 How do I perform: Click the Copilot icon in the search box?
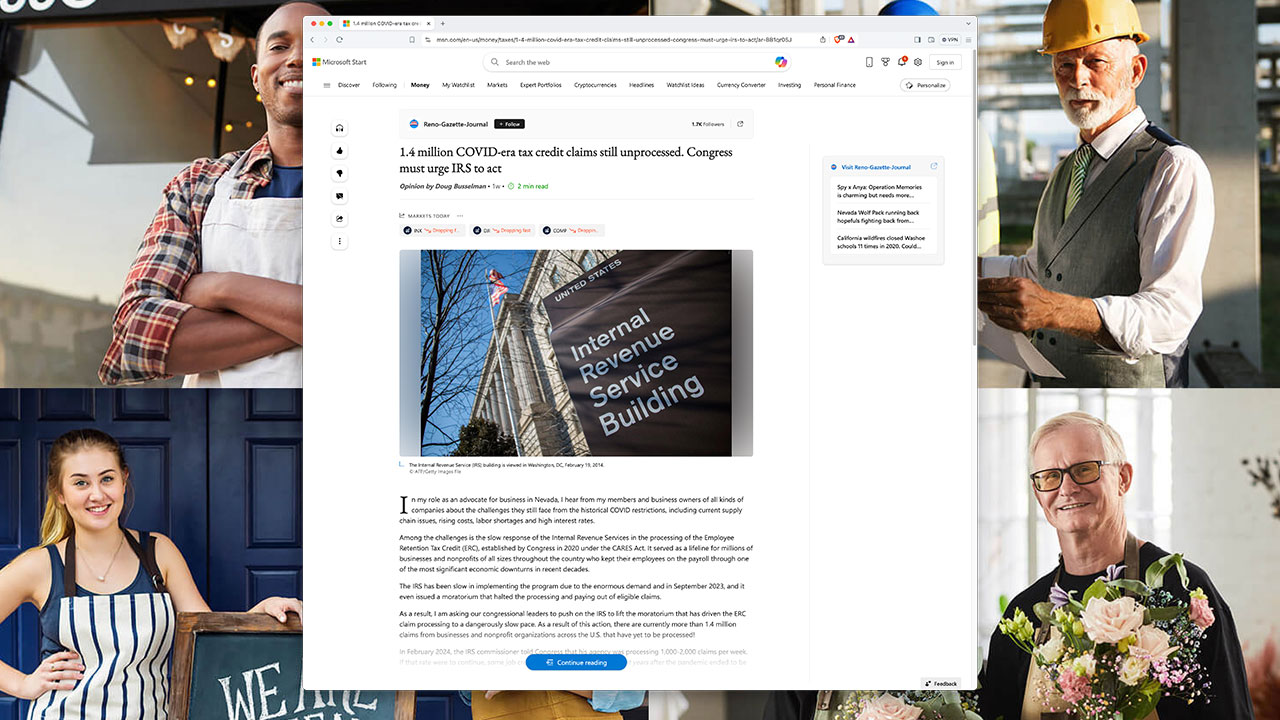pos(781,62)
